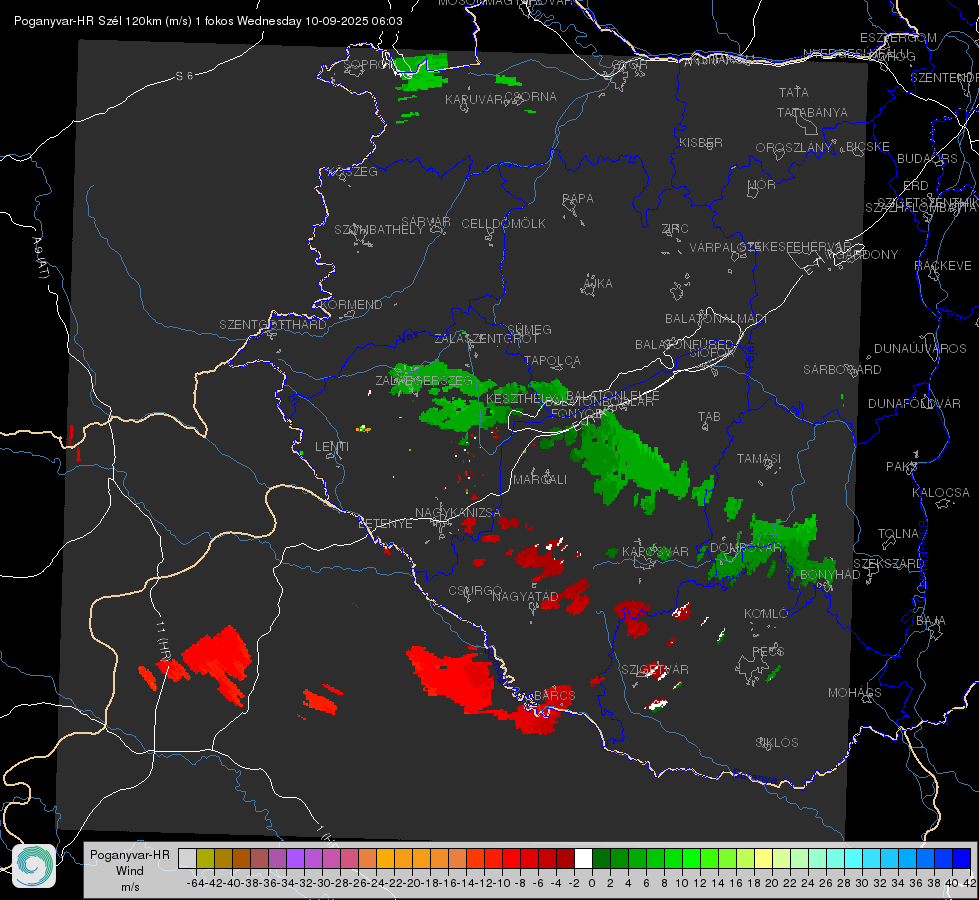Viewport: 979px width, 900px height.
Task: Click the AJKA city label
Action: [598, 284]
